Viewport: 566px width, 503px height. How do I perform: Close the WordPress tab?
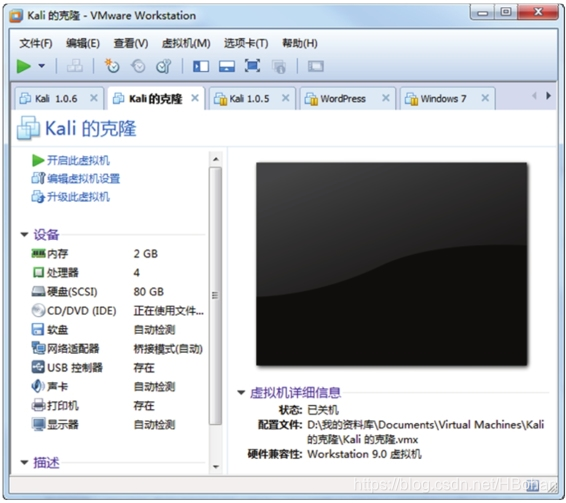[386, 98]
